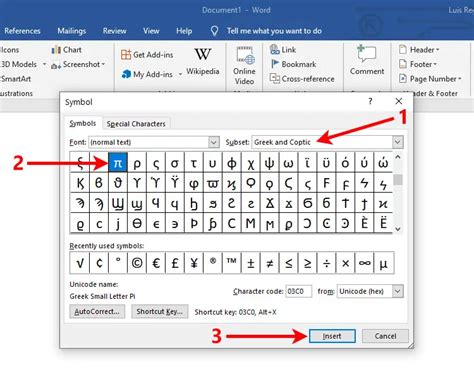Image resolution: width=474 pixels, height=379 pixels.
Task: Open the Header options
Action: (419, 50)
